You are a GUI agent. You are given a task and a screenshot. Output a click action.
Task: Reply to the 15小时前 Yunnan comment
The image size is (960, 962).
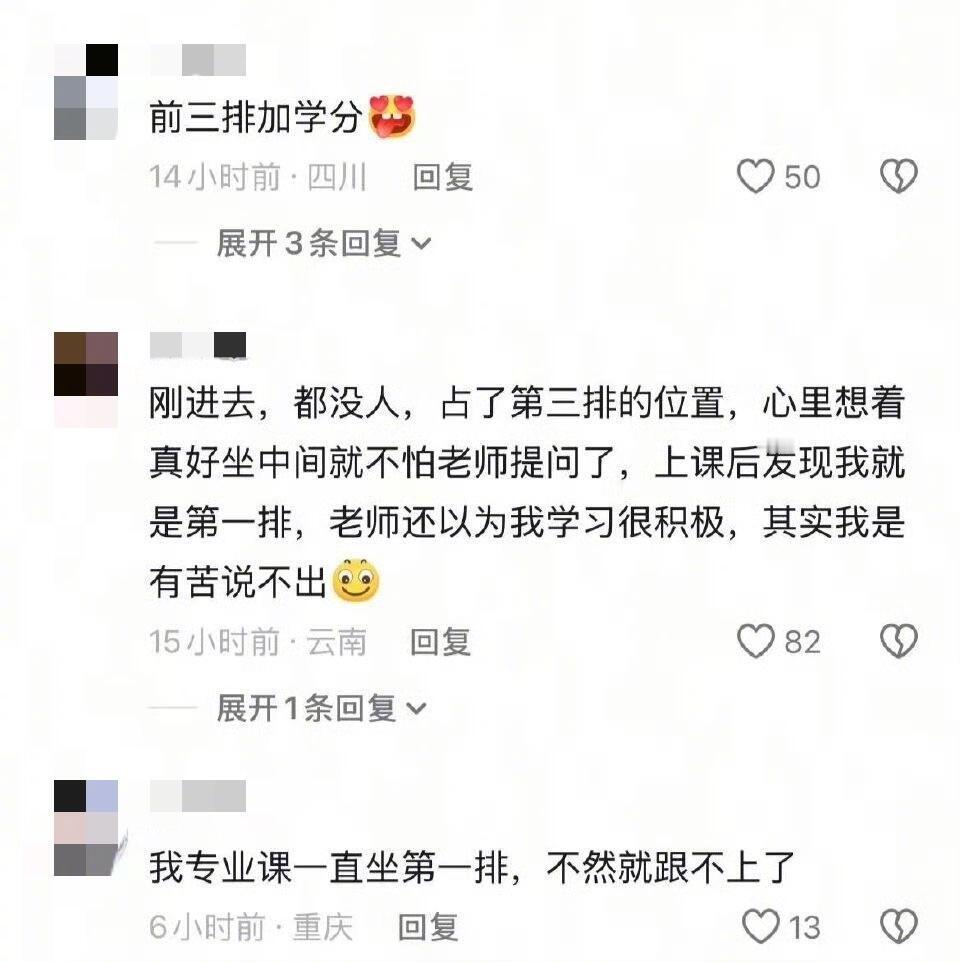point(440,642)
